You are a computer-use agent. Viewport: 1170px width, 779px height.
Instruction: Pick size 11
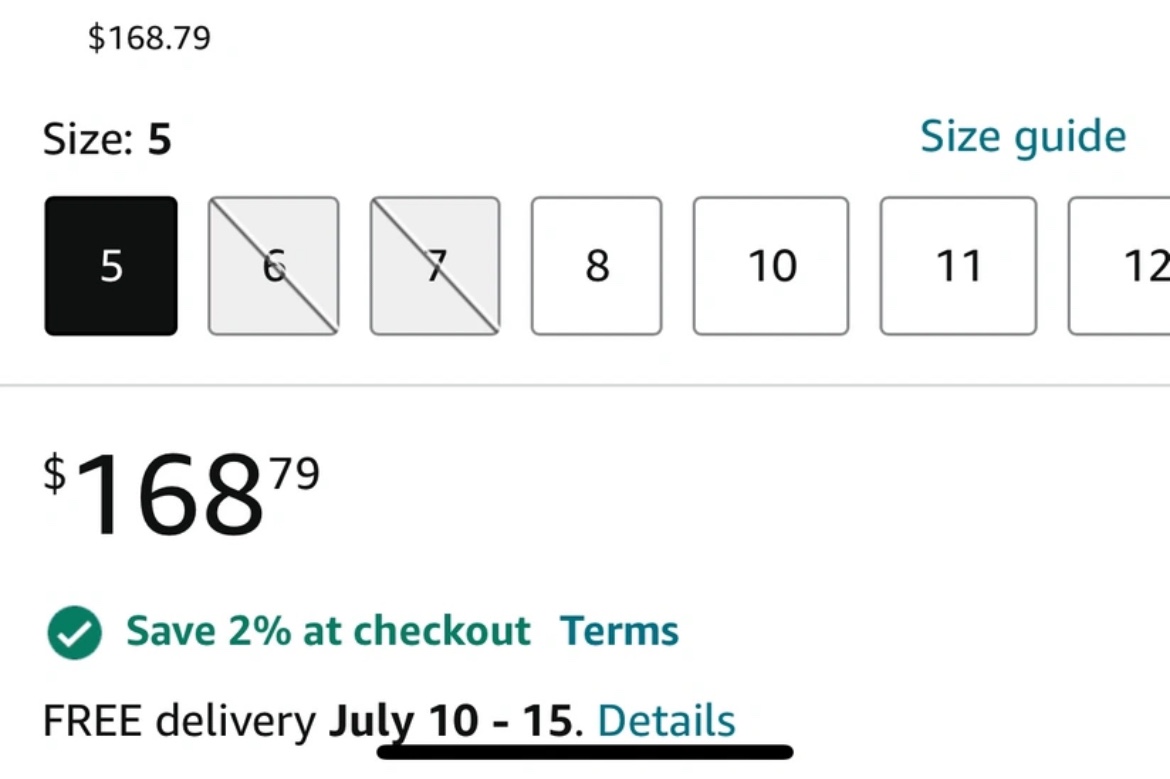(958, 266)
